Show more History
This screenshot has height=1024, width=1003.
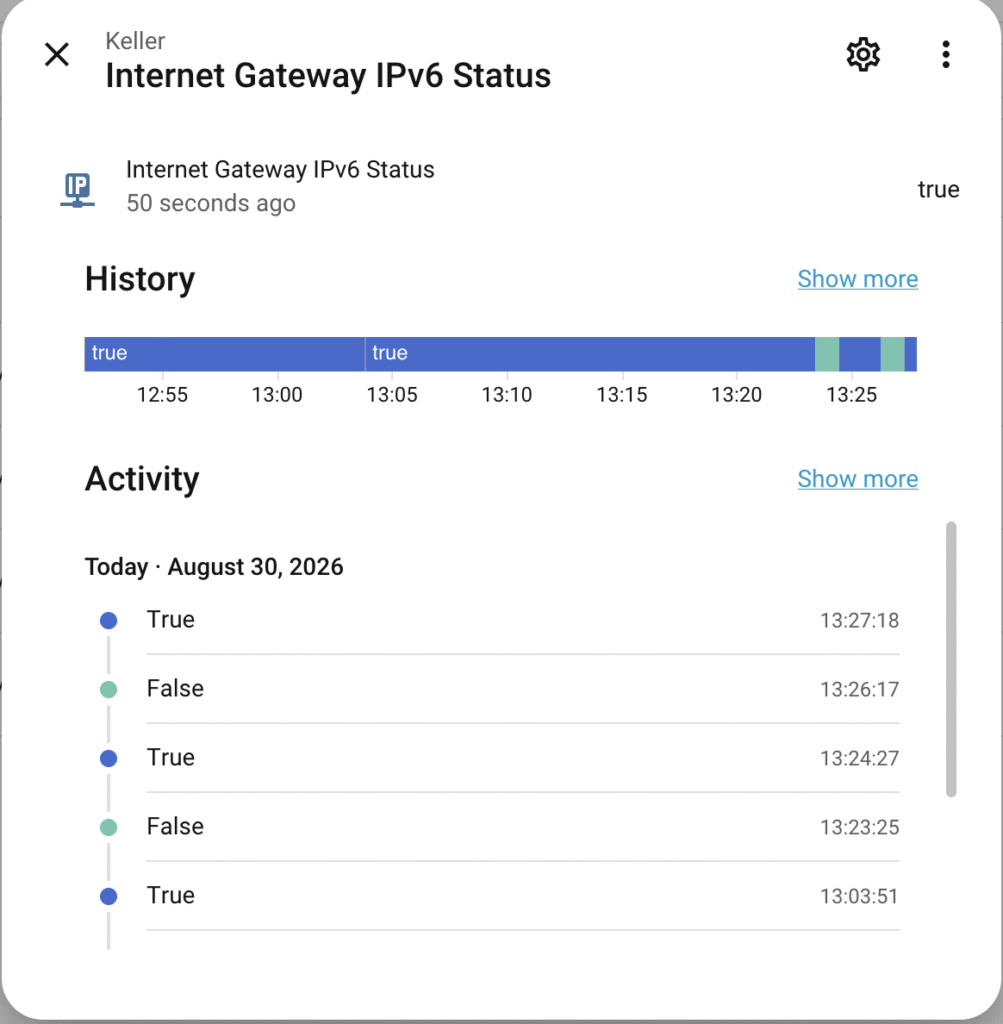(857, 279)
